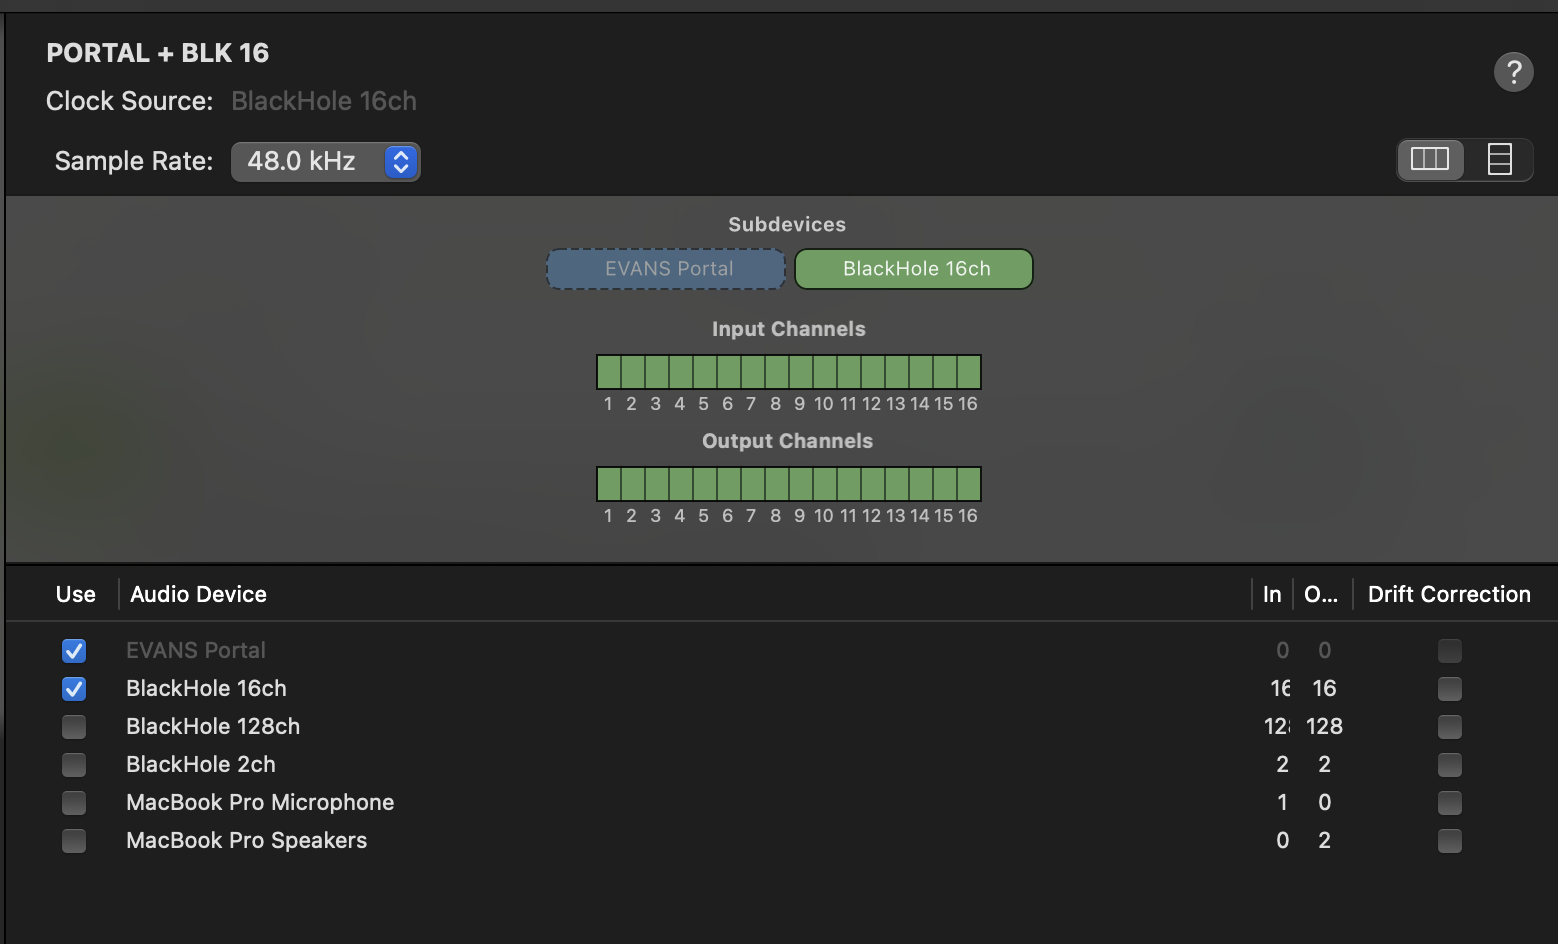Select the BlackHole 16ch subdevice pill
Screen dimensions: 1558x944
[914, 269]
